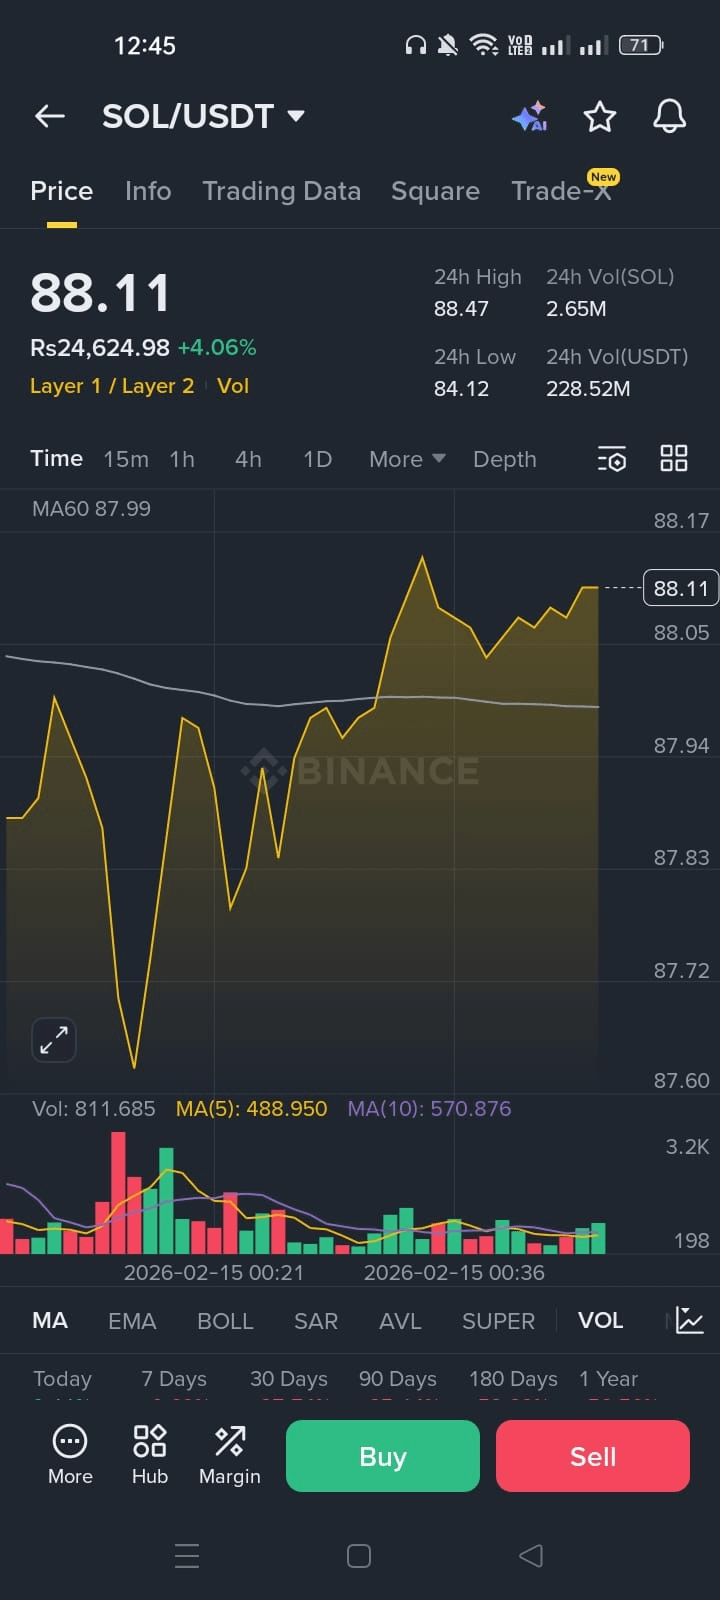Toggle the VOL sub-indicator
This screenshot has width=720, height=1600.
click(x=600, y=1321)
